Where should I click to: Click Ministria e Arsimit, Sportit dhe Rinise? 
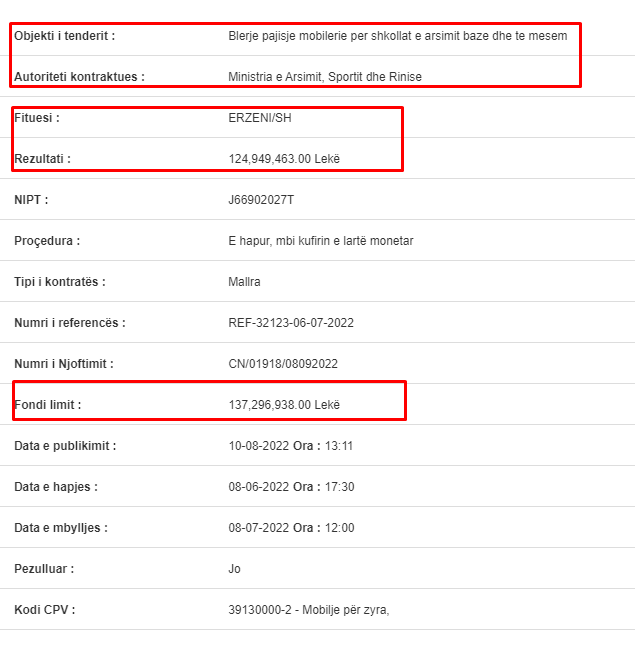pos(325,77)
